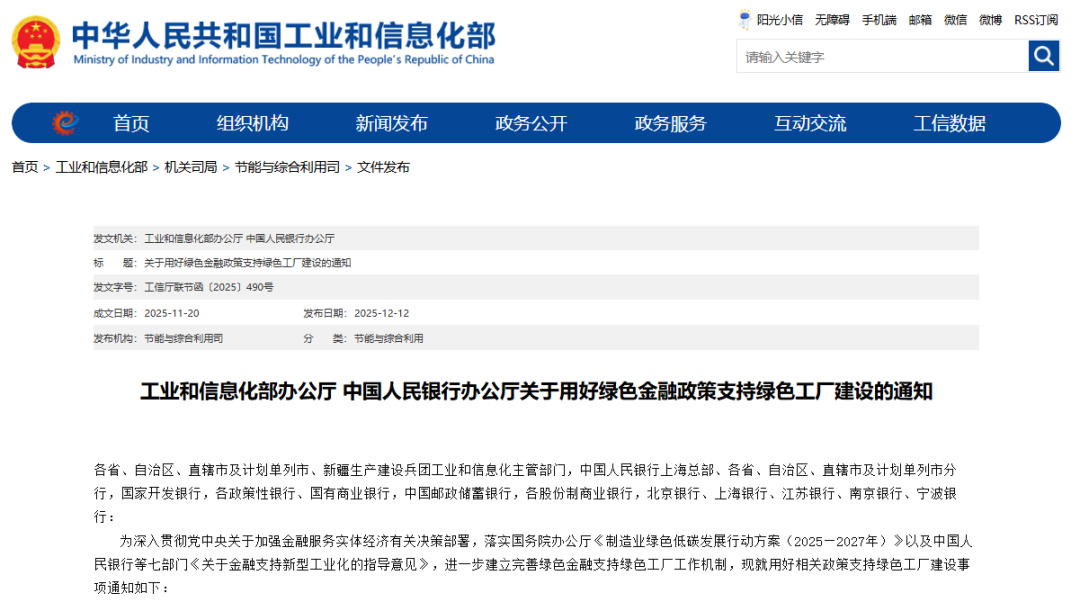1080x602 pixels.
Task: Click the 阳光小信 robot mascot icon
Action: pyautogui.click(x=745, y=19)
